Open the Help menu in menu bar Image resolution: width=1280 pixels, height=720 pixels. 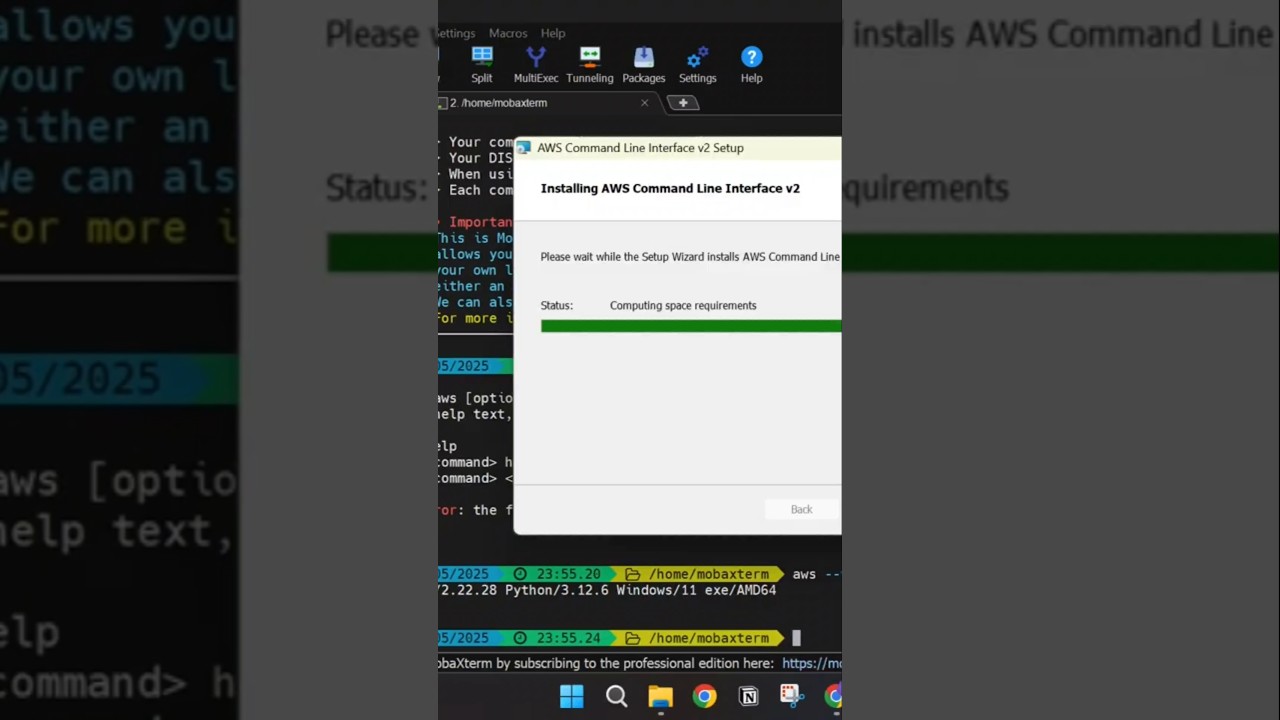[553, 33]
